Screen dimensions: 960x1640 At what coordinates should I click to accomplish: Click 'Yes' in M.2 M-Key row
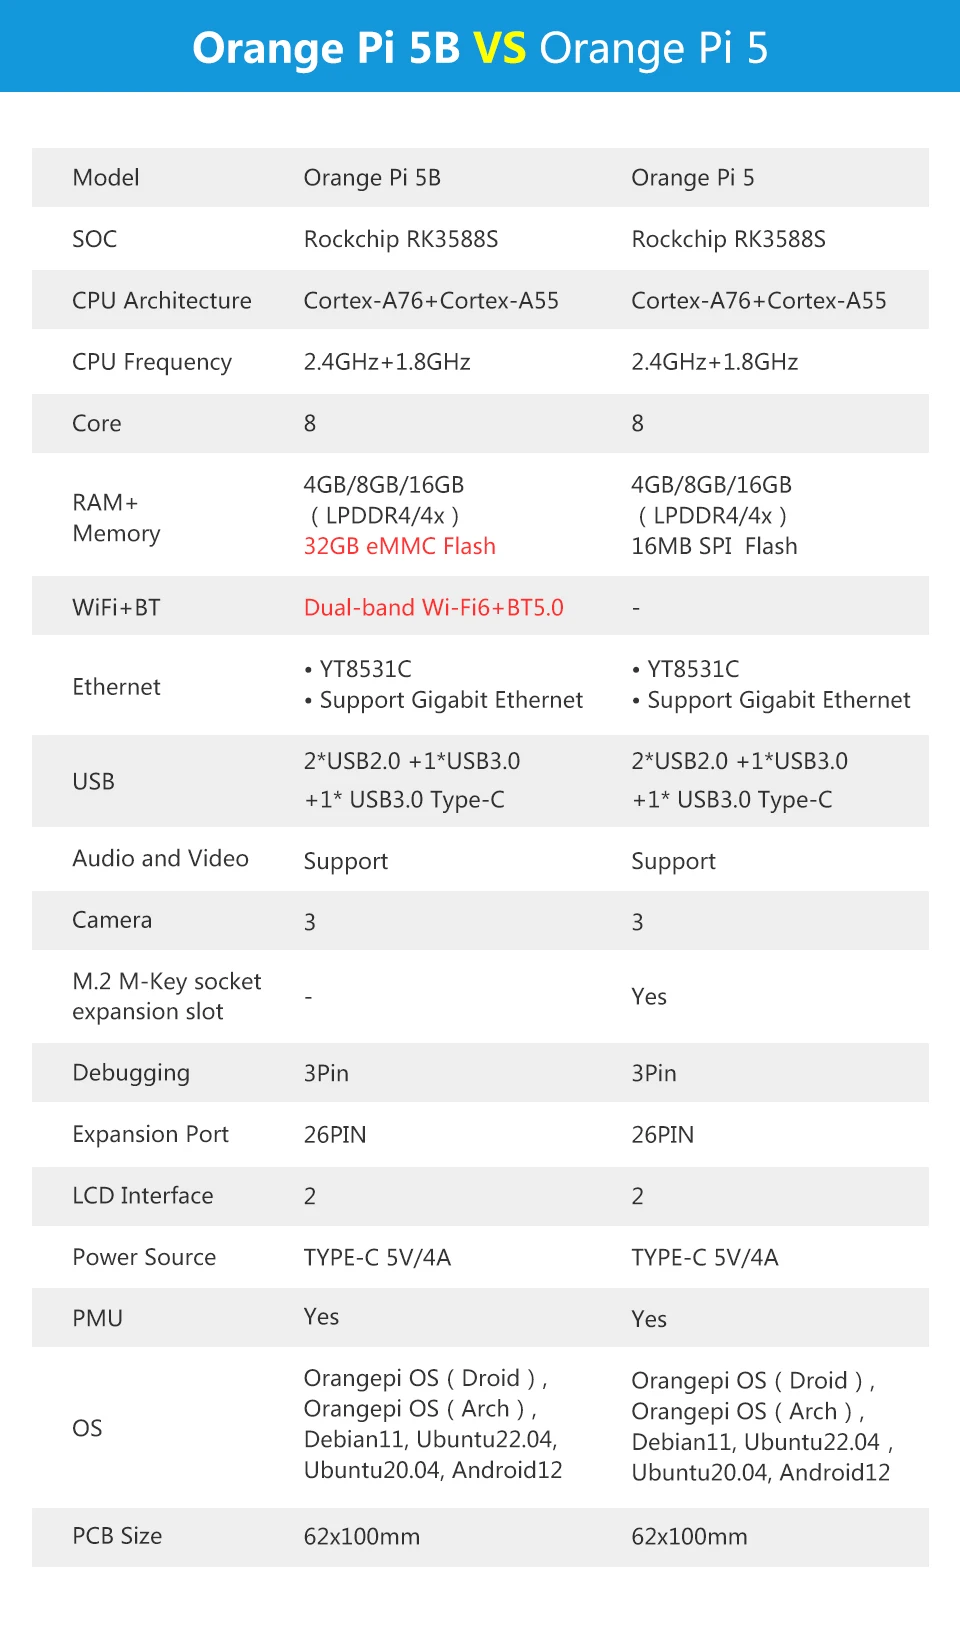point(649,996)
